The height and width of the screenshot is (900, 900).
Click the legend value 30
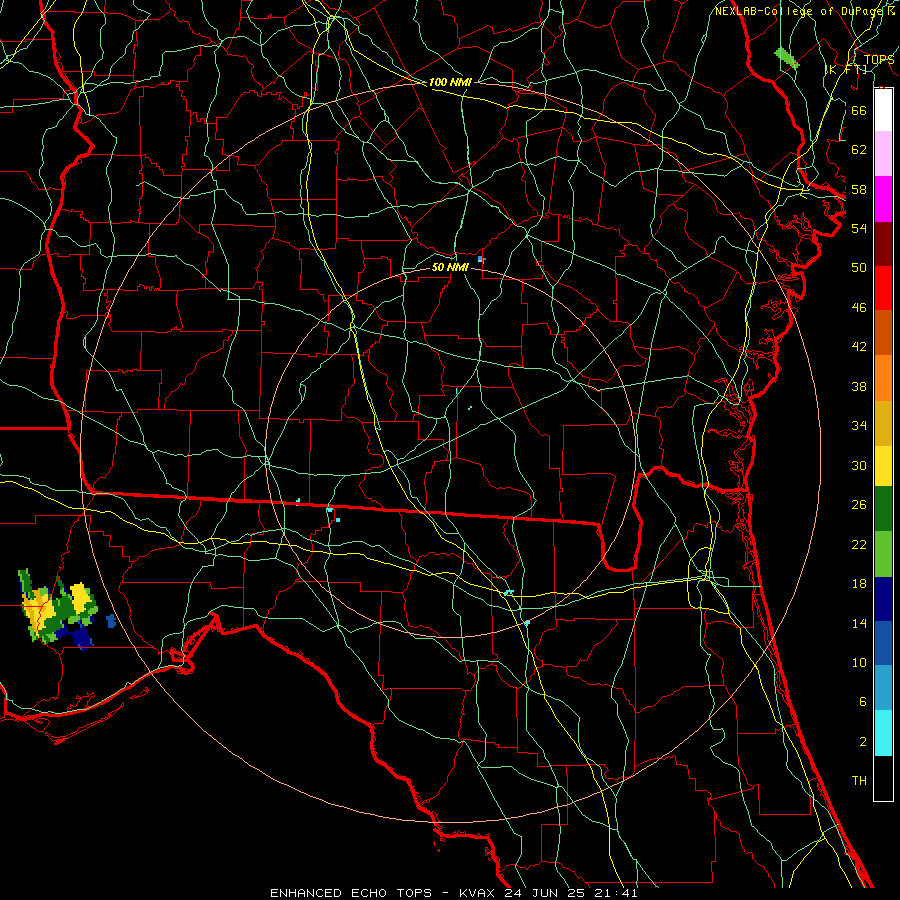[859, 465]
